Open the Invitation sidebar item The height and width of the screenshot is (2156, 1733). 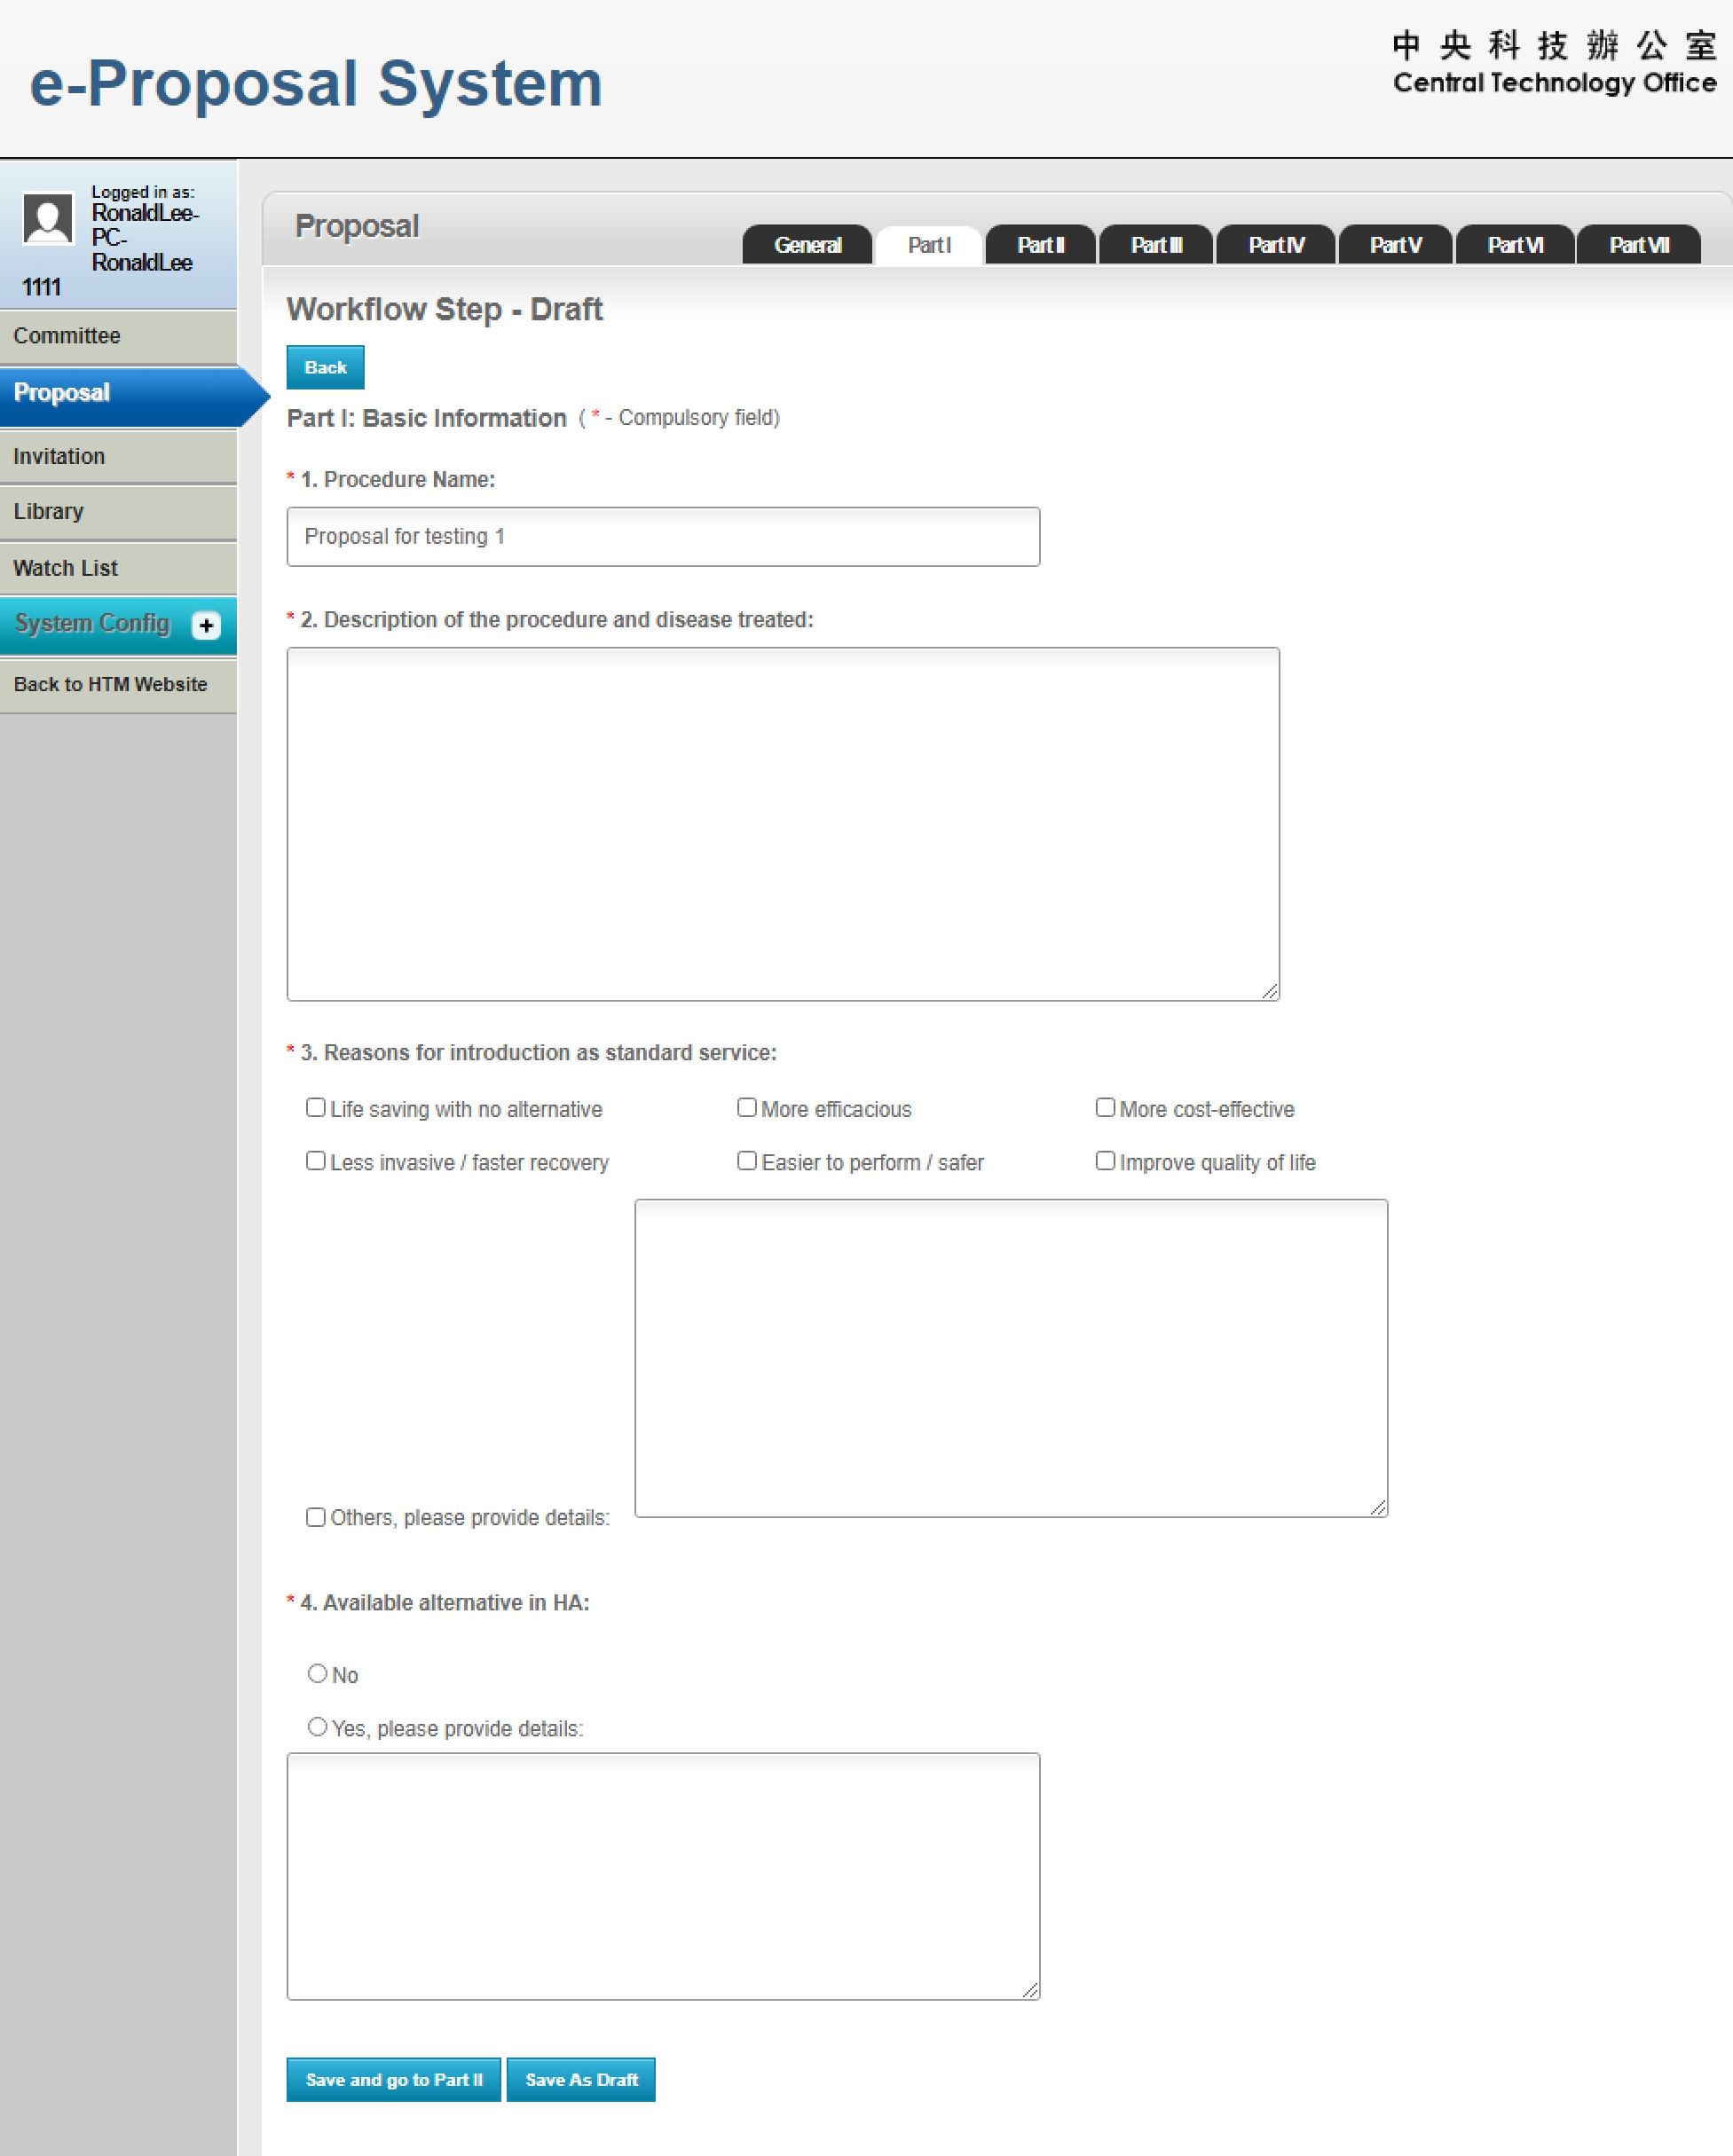[x=118, y=456]
